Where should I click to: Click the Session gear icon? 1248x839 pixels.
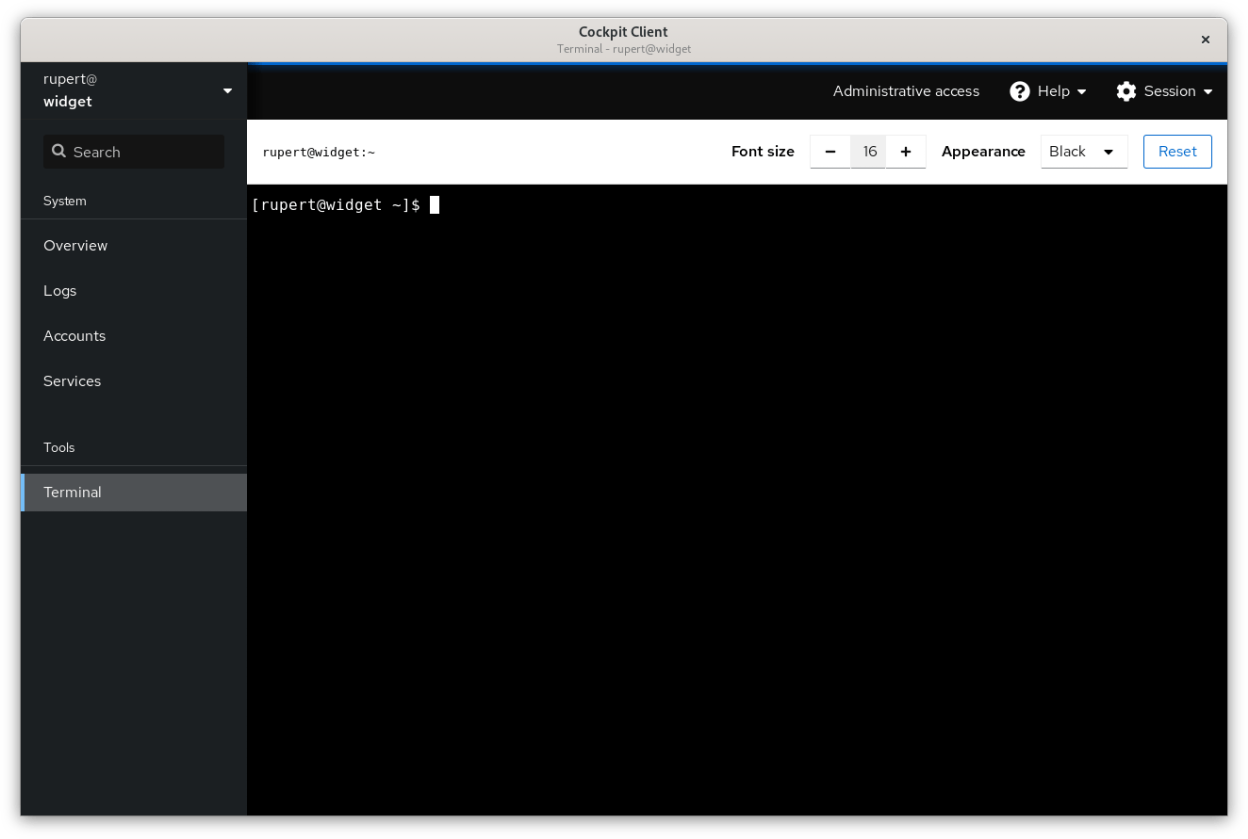(x=1127, y=91)
